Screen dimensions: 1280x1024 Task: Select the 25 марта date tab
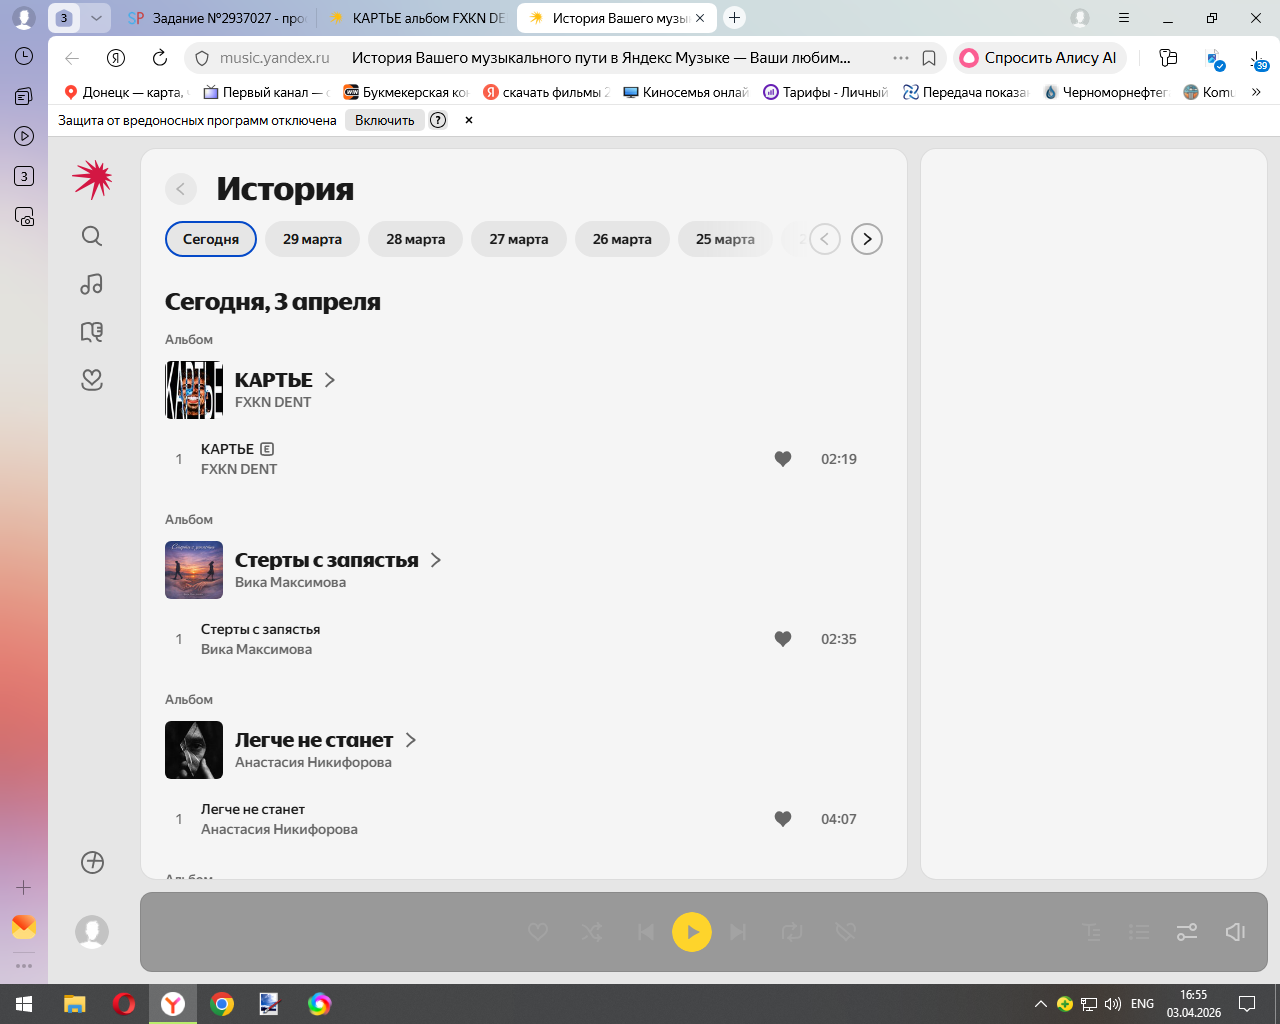click(725, 239)
